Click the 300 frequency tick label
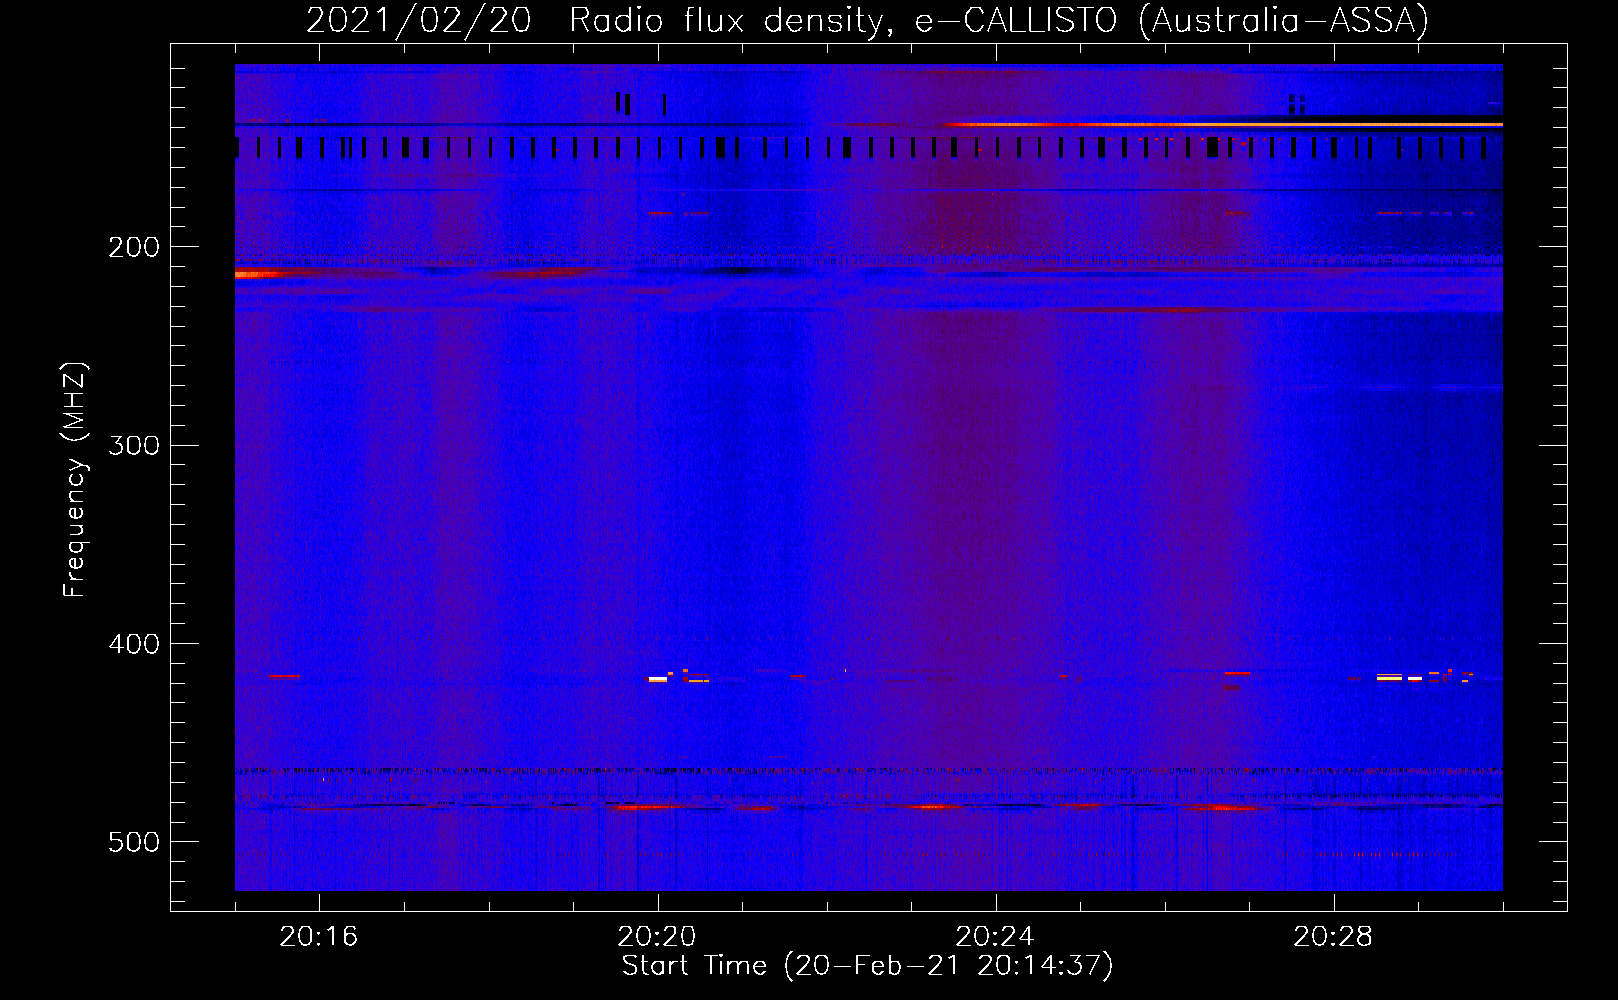1618x1000 pixels. pos(134,445)
